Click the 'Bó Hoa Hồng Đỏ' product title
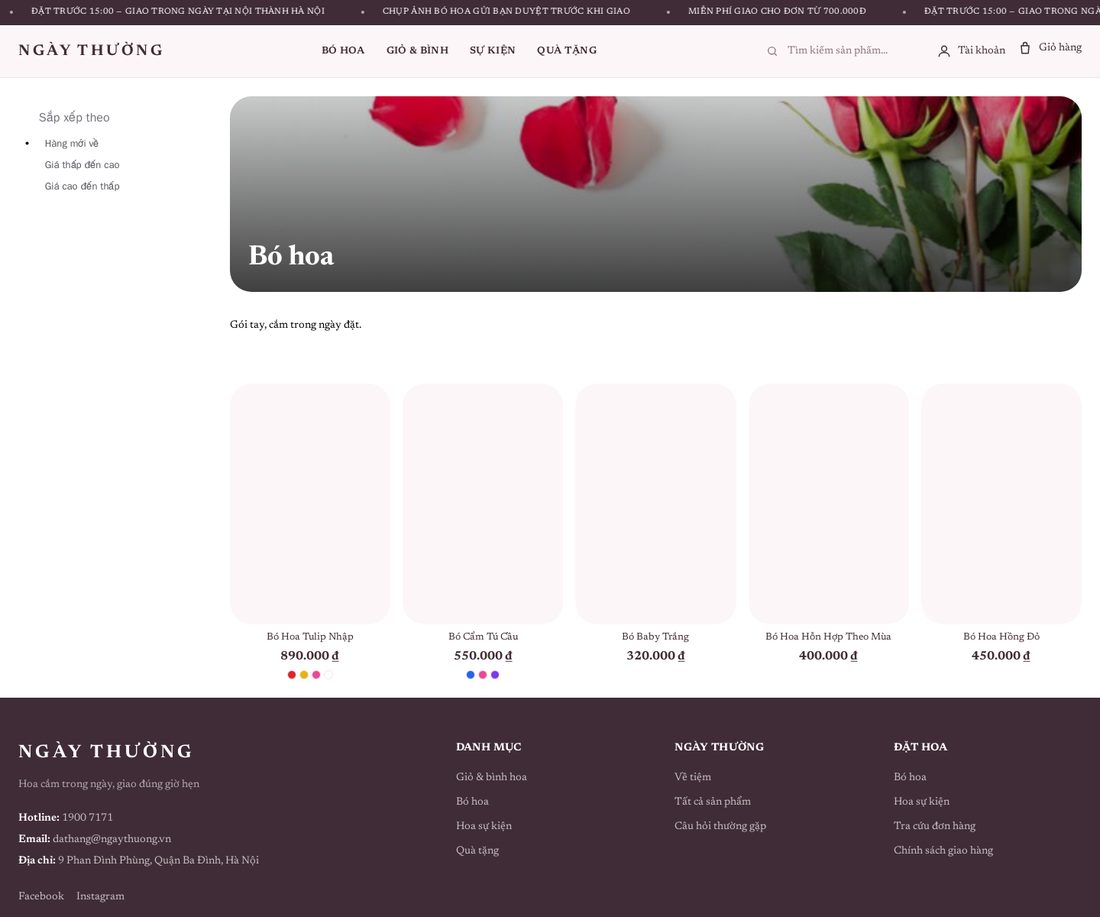This screenshot has width=1100, height=917. [x=1002, y=636]
